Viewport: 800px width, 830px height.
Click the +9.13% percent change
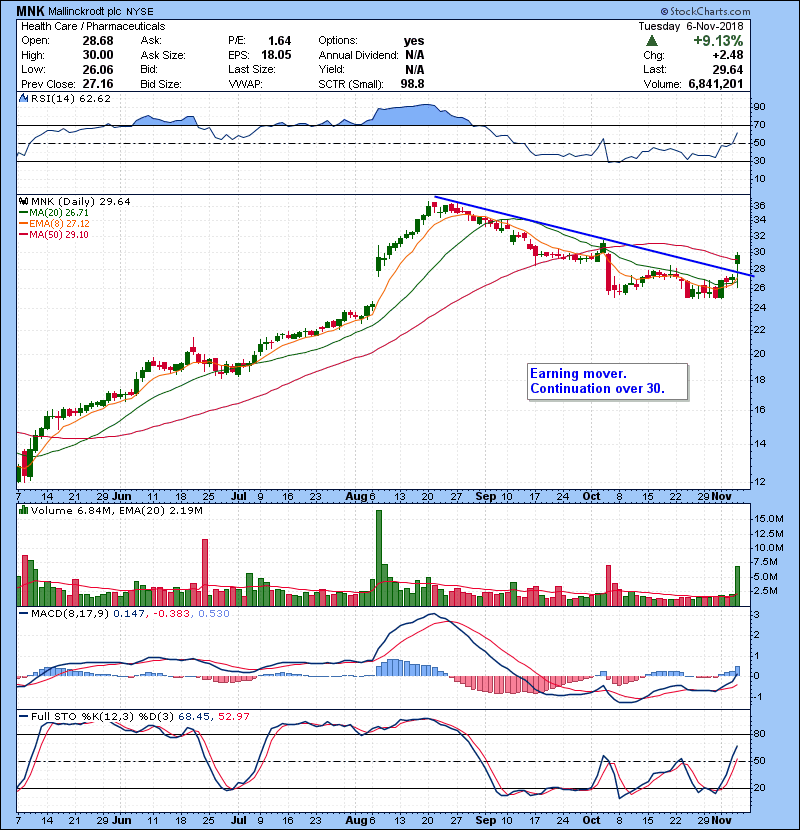718,41
